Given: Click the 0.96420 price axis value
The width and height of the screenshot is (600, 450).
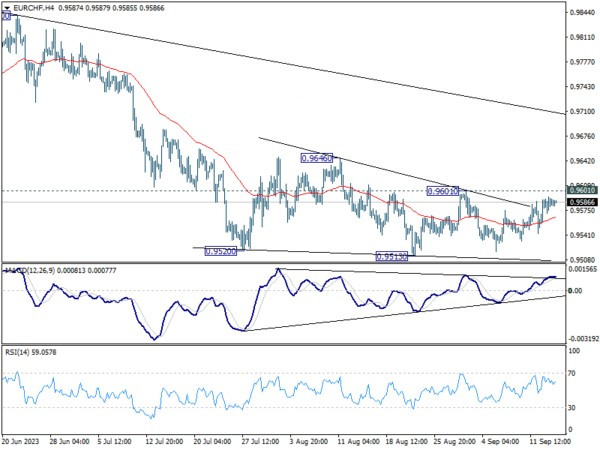Looking at the screenshot, I should (x=582, y=161).
